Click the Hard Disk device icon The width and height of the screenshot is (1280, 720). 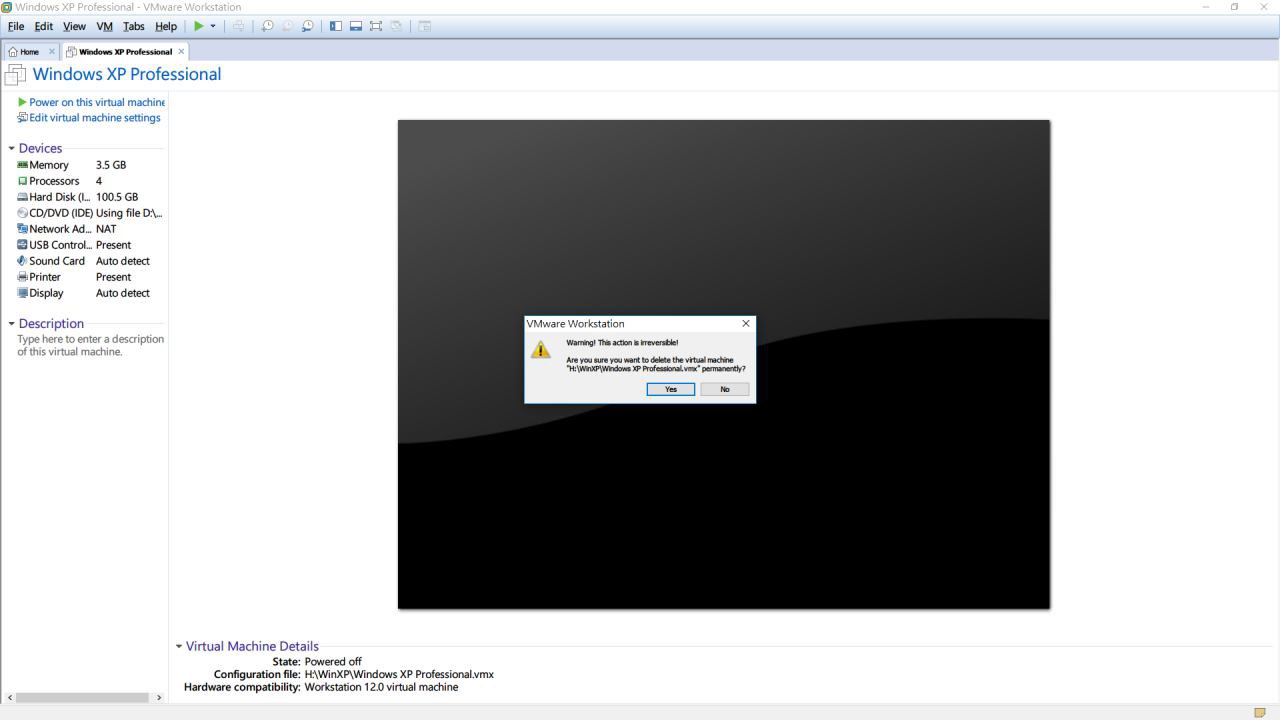click(22, 197)
